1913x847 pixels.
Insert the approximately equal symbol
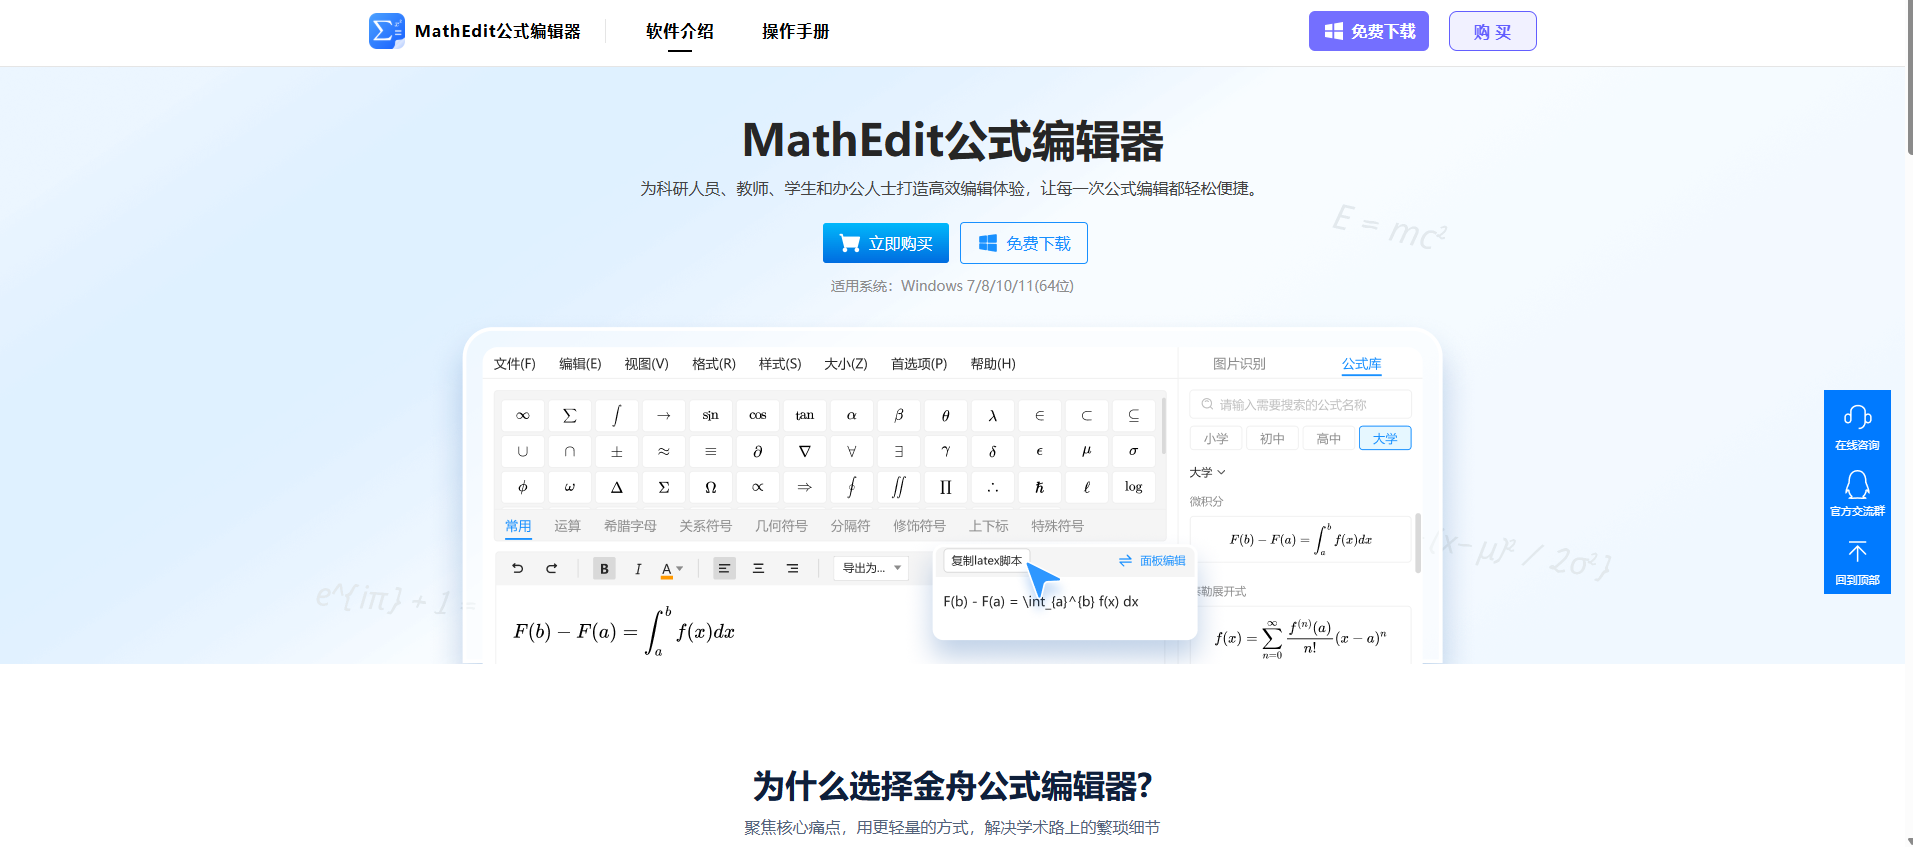pos(663,451)
